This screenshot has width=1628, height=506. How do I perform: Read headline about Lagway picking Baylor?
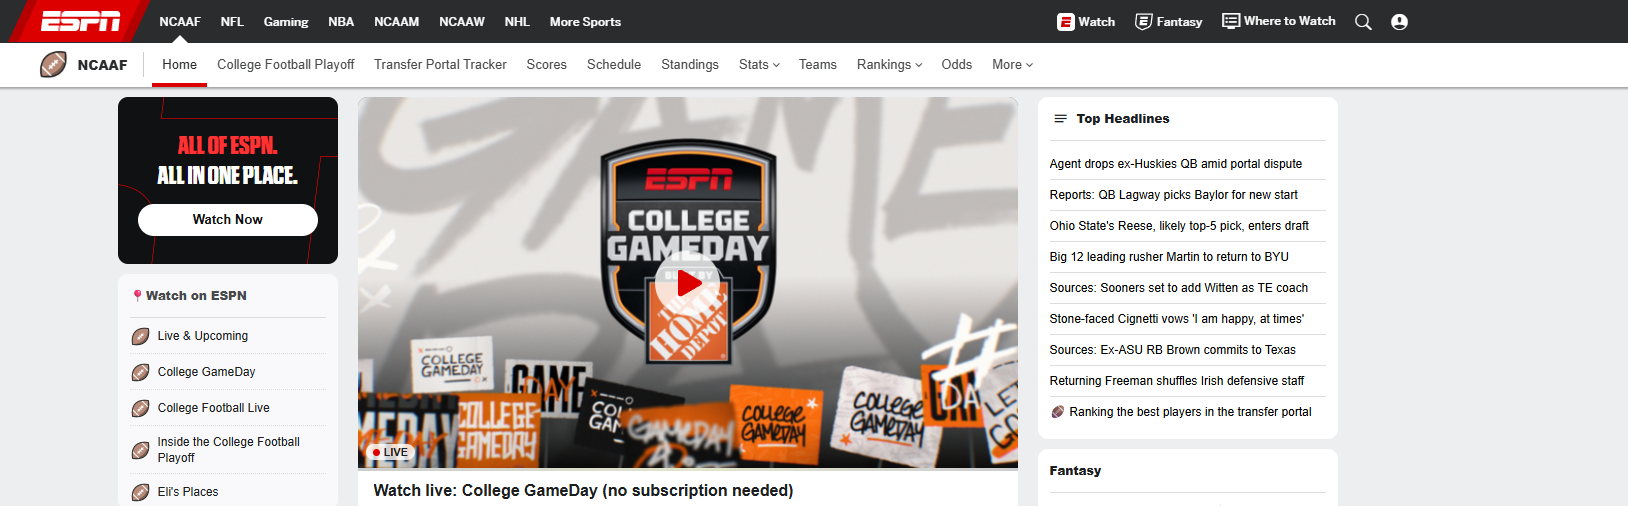click(x=1174, y=195)
